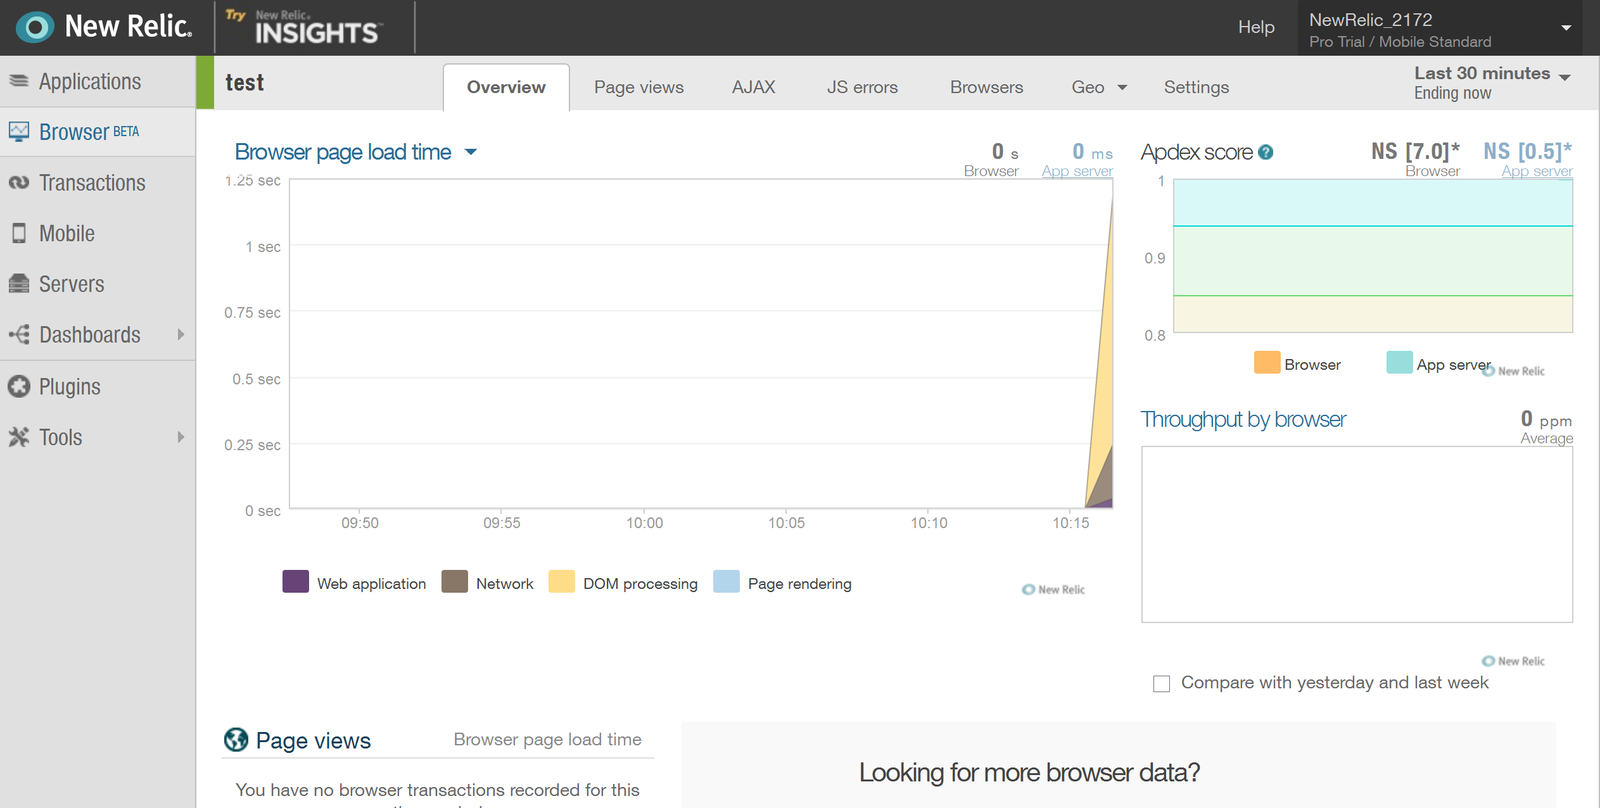Click the Apdex score chart area
The width and height of the screenshot is (1600, 808).
point(1373,256)
